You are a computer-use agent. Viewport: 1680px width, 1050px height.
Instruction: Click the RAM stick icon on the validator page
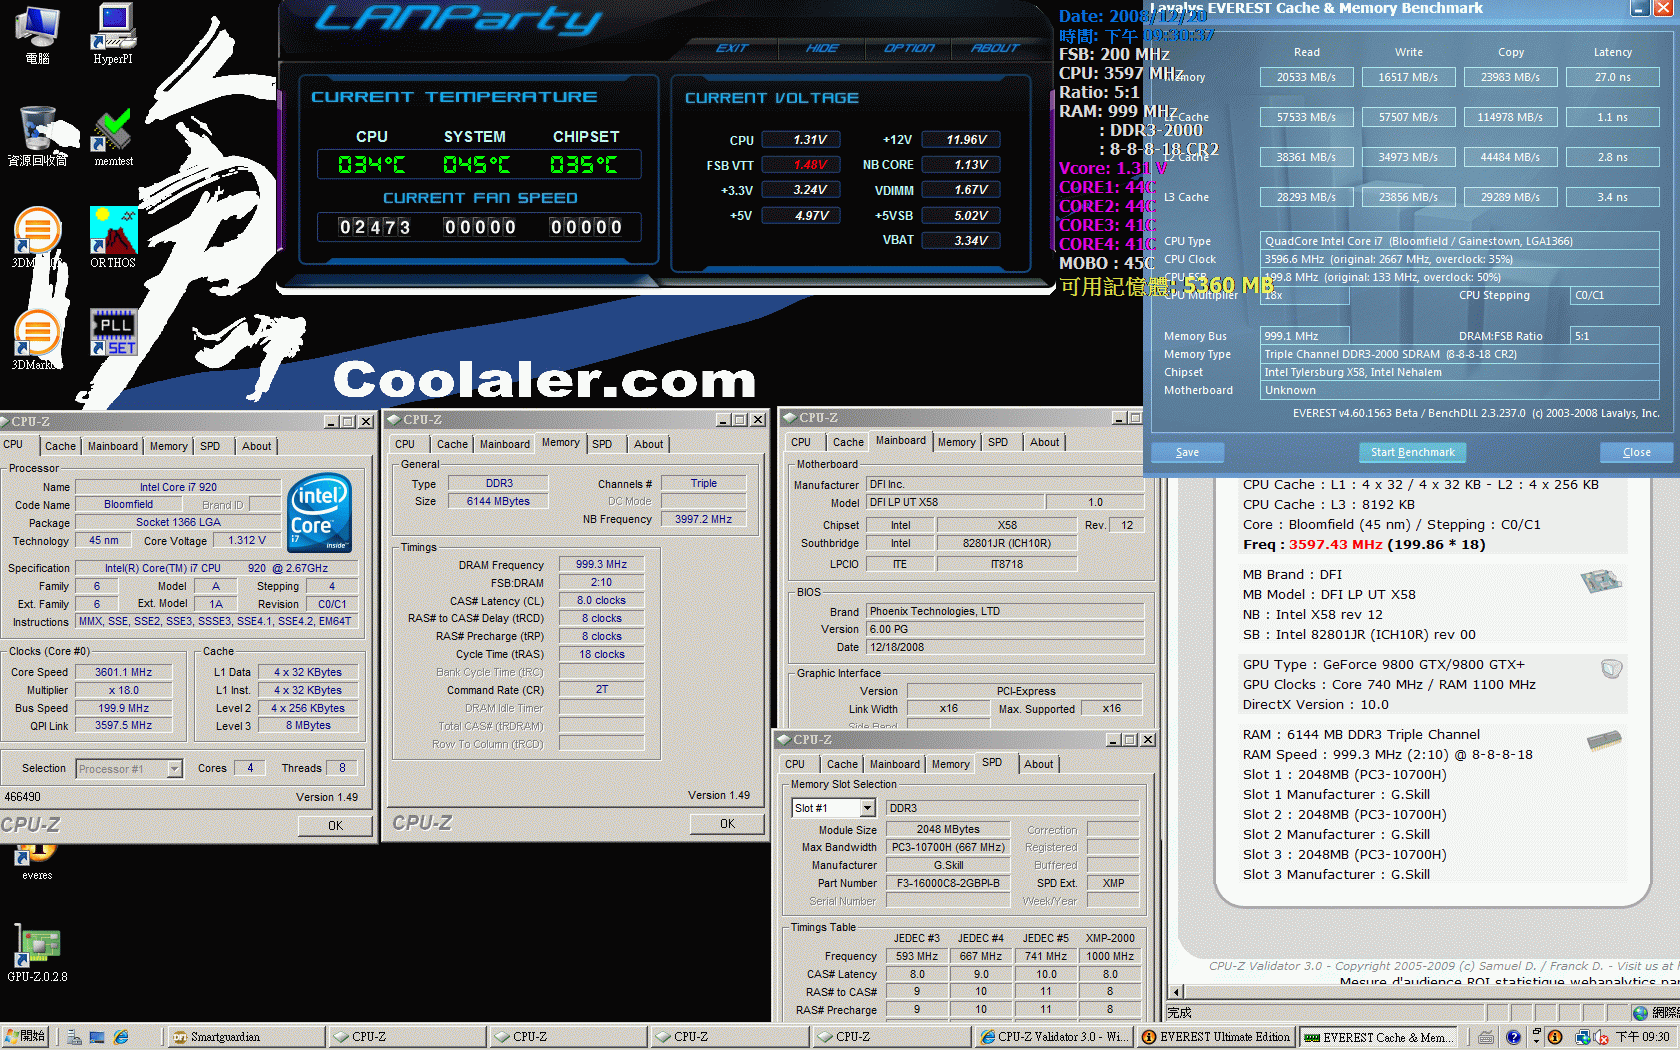pyautogui.click(x=1604, y=740)
